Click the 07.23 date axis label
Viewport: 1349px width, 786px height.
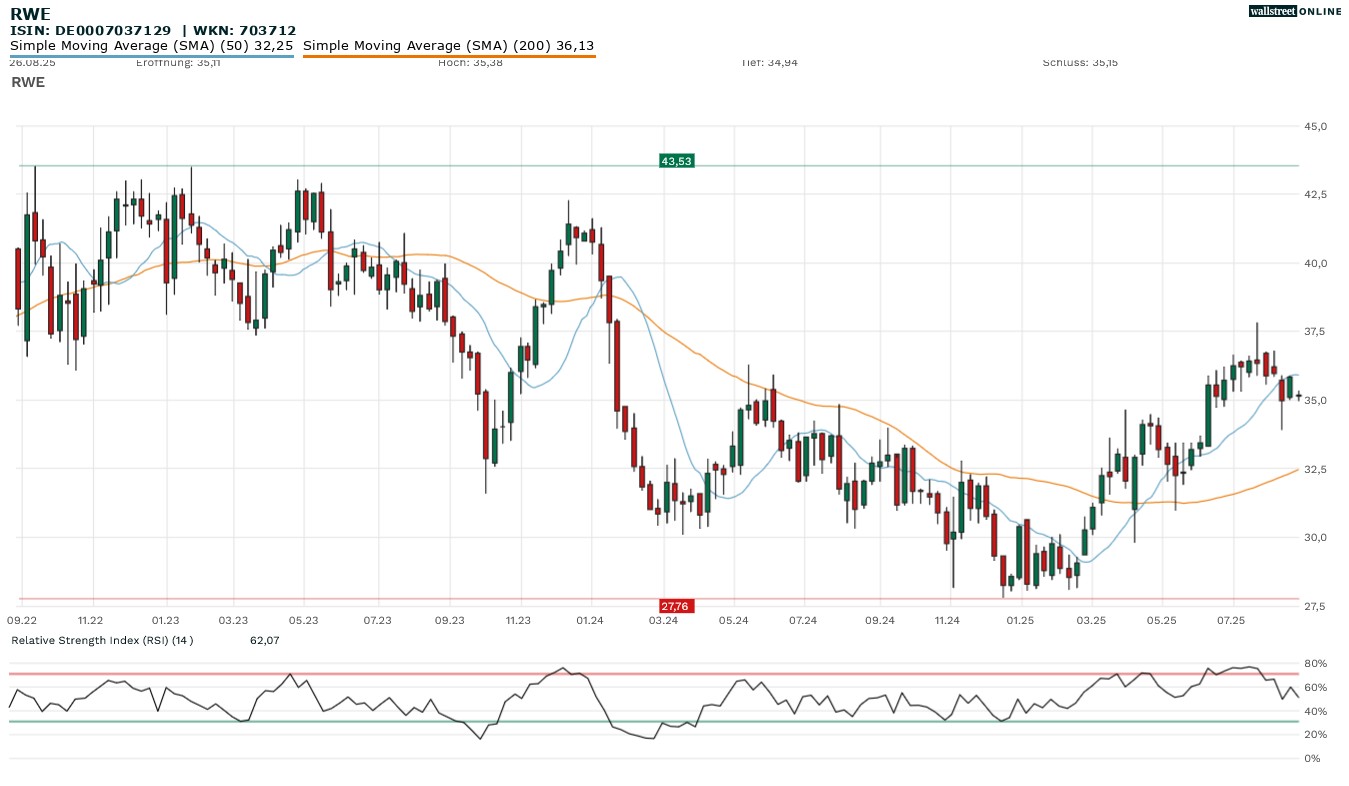377,620
